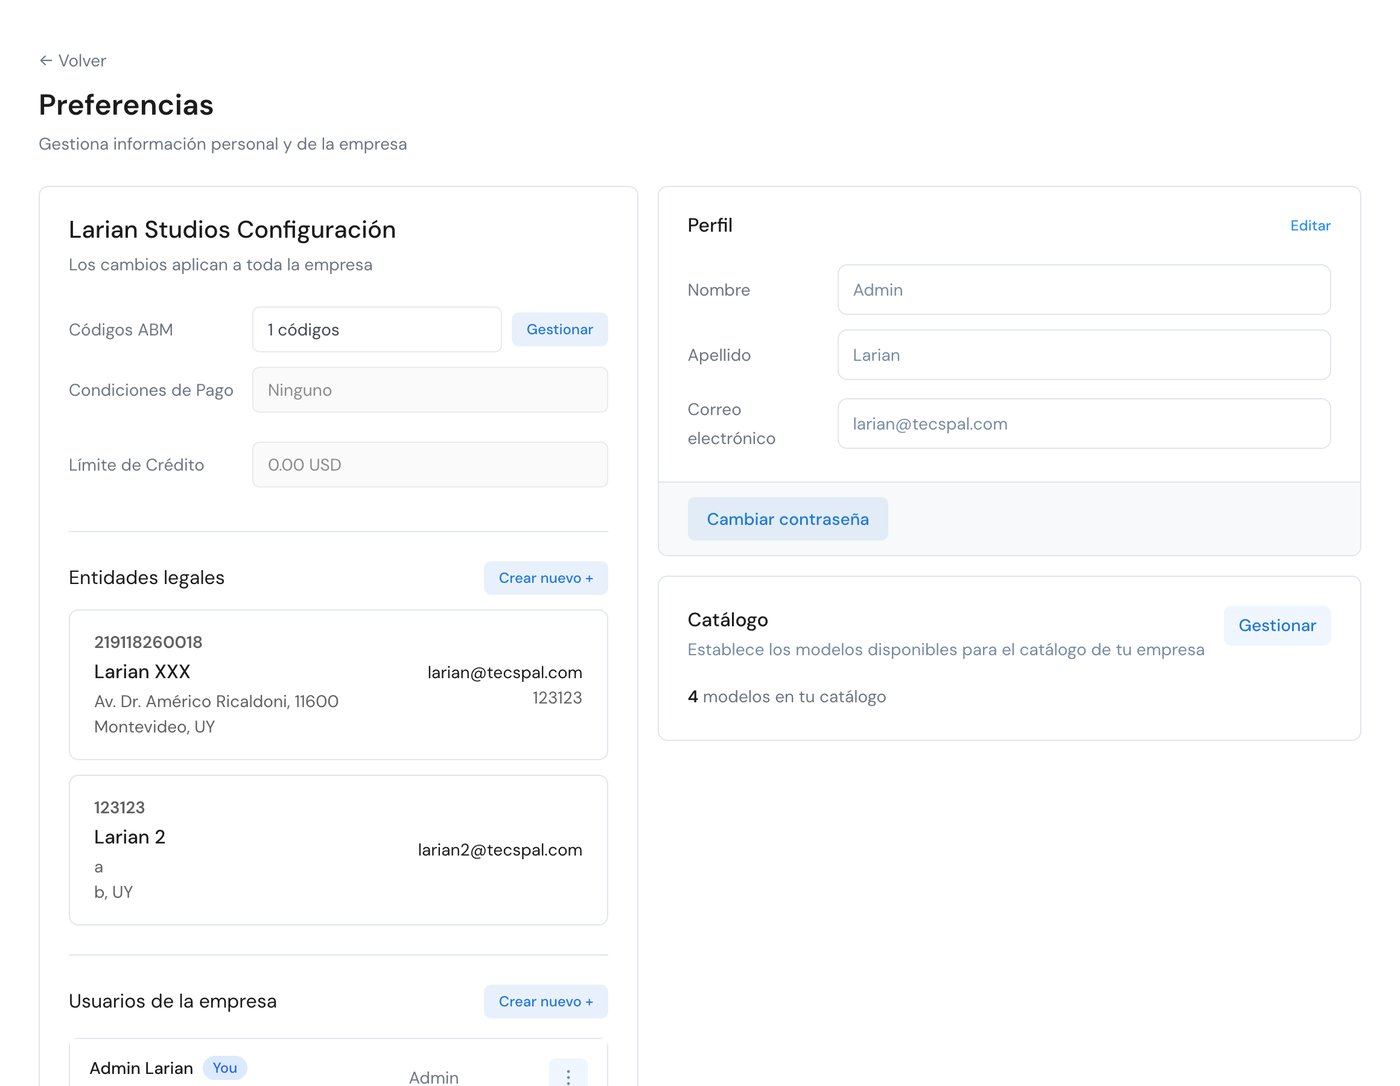The width and height of the screenshot is (1400, 1086).
Task: Click the Cambiar contraseña button
Action: [x=788, y=519]
